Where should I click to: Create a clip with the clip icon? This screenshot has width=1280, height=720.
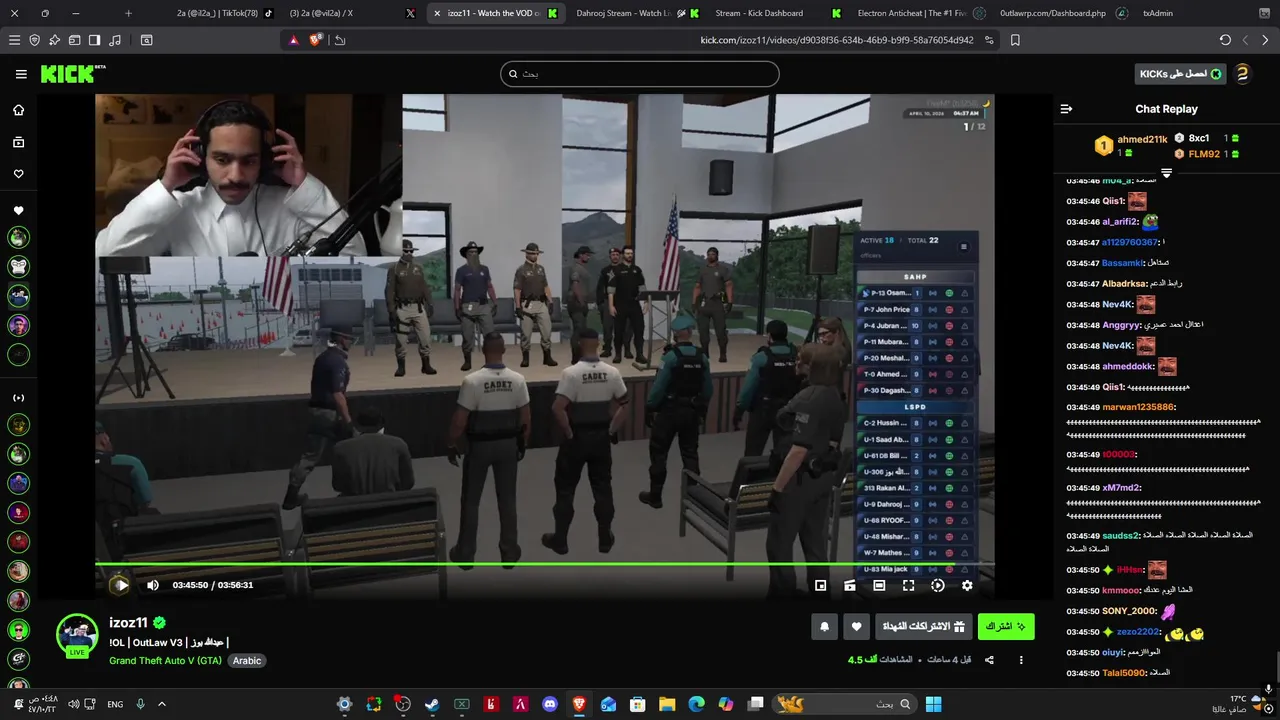pyautogui.click(x=850, y=585)
